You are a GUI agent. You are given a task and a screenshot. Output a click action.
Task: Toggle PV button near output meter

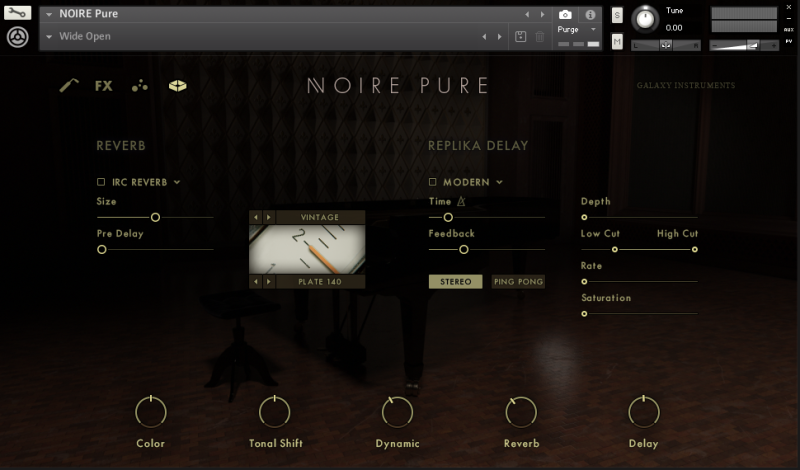click(789, 41)
